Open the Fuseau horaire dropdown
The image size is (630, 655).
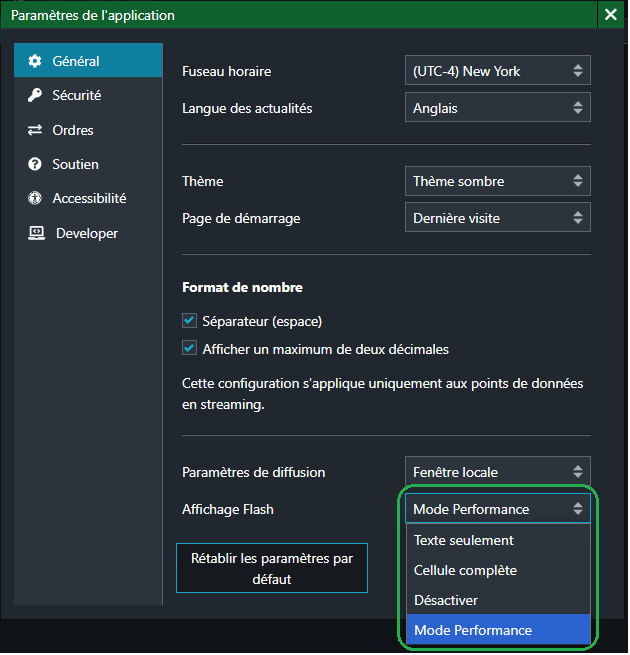coord(497,71)
